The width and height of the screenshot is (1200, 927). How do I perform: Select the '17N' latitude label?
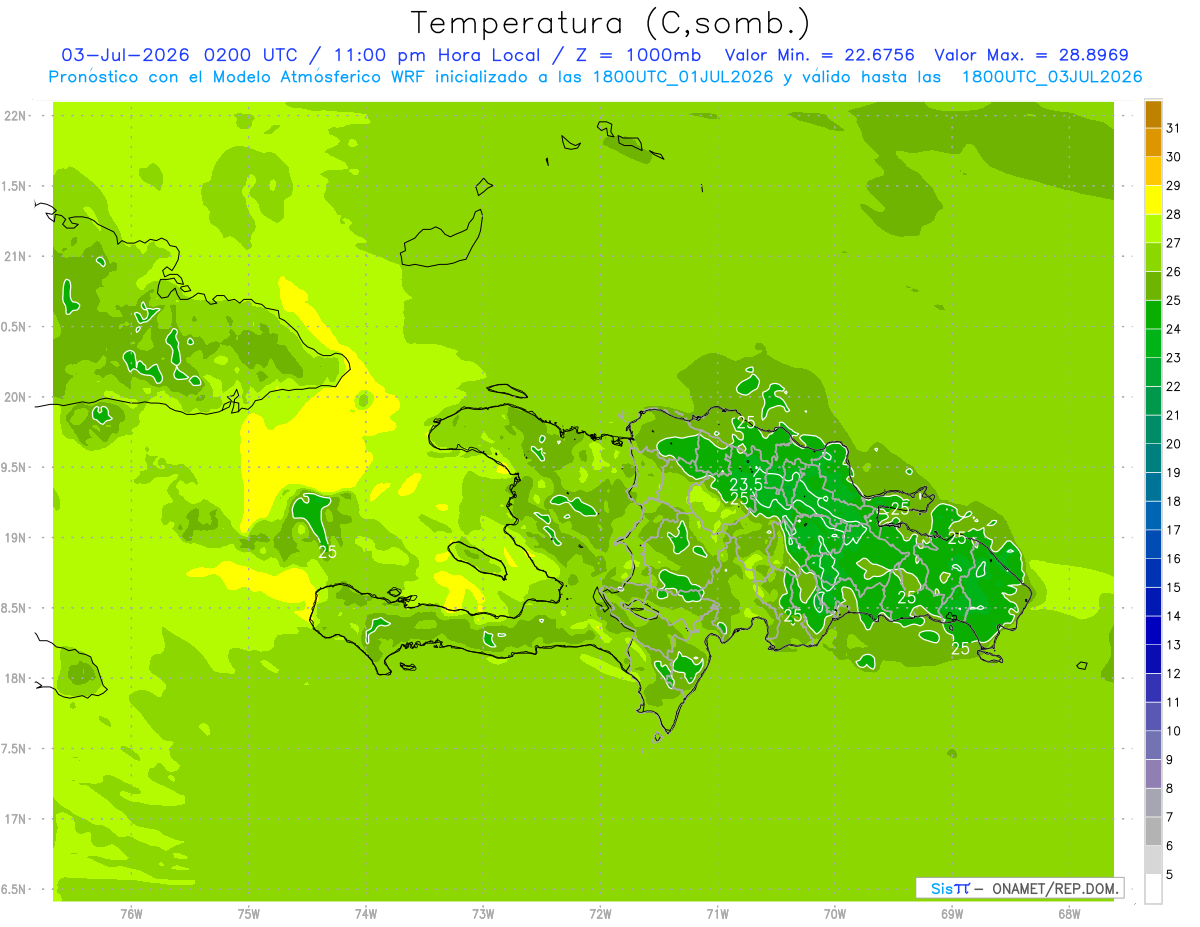click(x=16, y=819)
